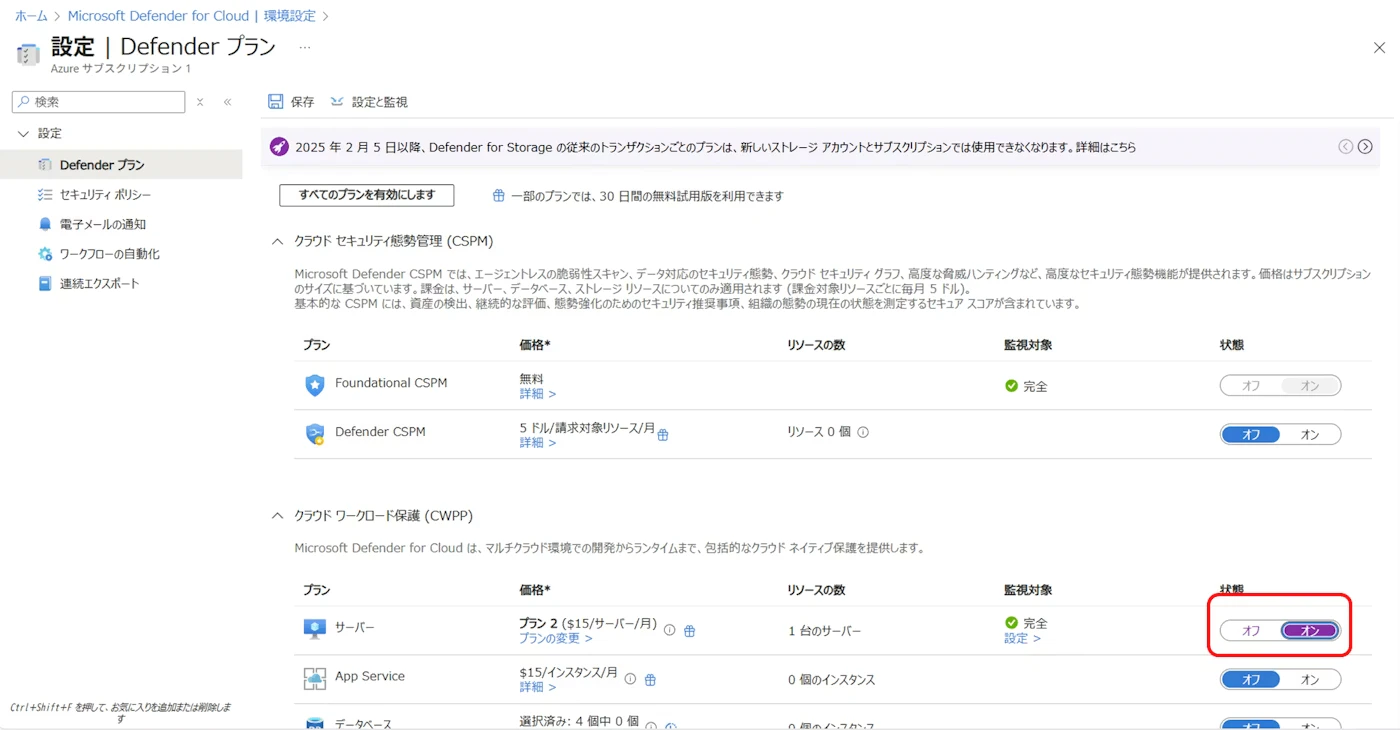Collapse クラウド セキュリティ態勢管理 (CSPM) section
The width and height of the screenshot is (1400, 730).
[x=277, y=241]
